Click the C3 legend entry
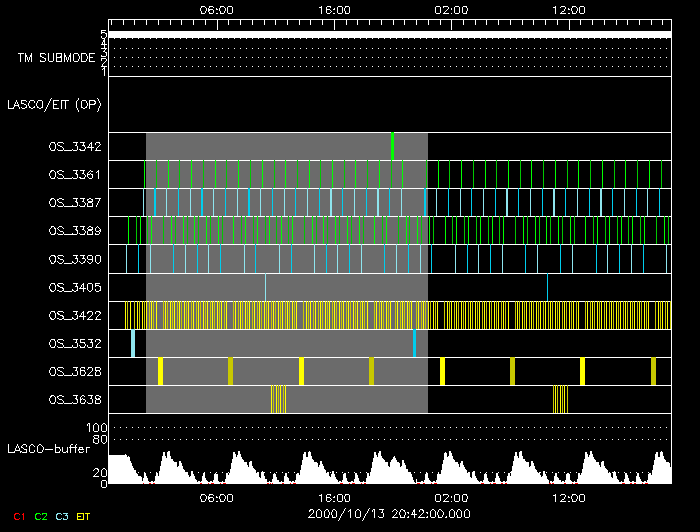The width and height of the screenshot is (700, 532). click(x=62, y=516)
